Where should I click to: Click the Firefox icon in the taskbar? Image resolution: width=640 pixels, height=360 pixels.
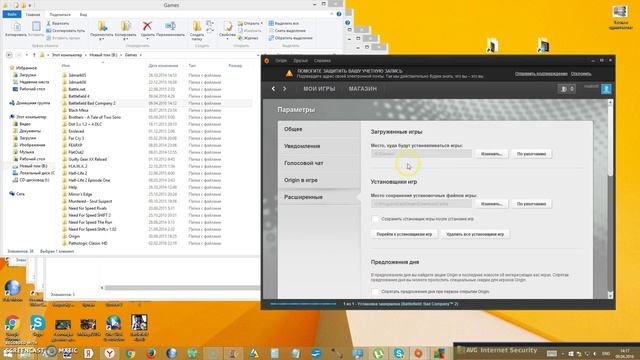click(151, 353)
